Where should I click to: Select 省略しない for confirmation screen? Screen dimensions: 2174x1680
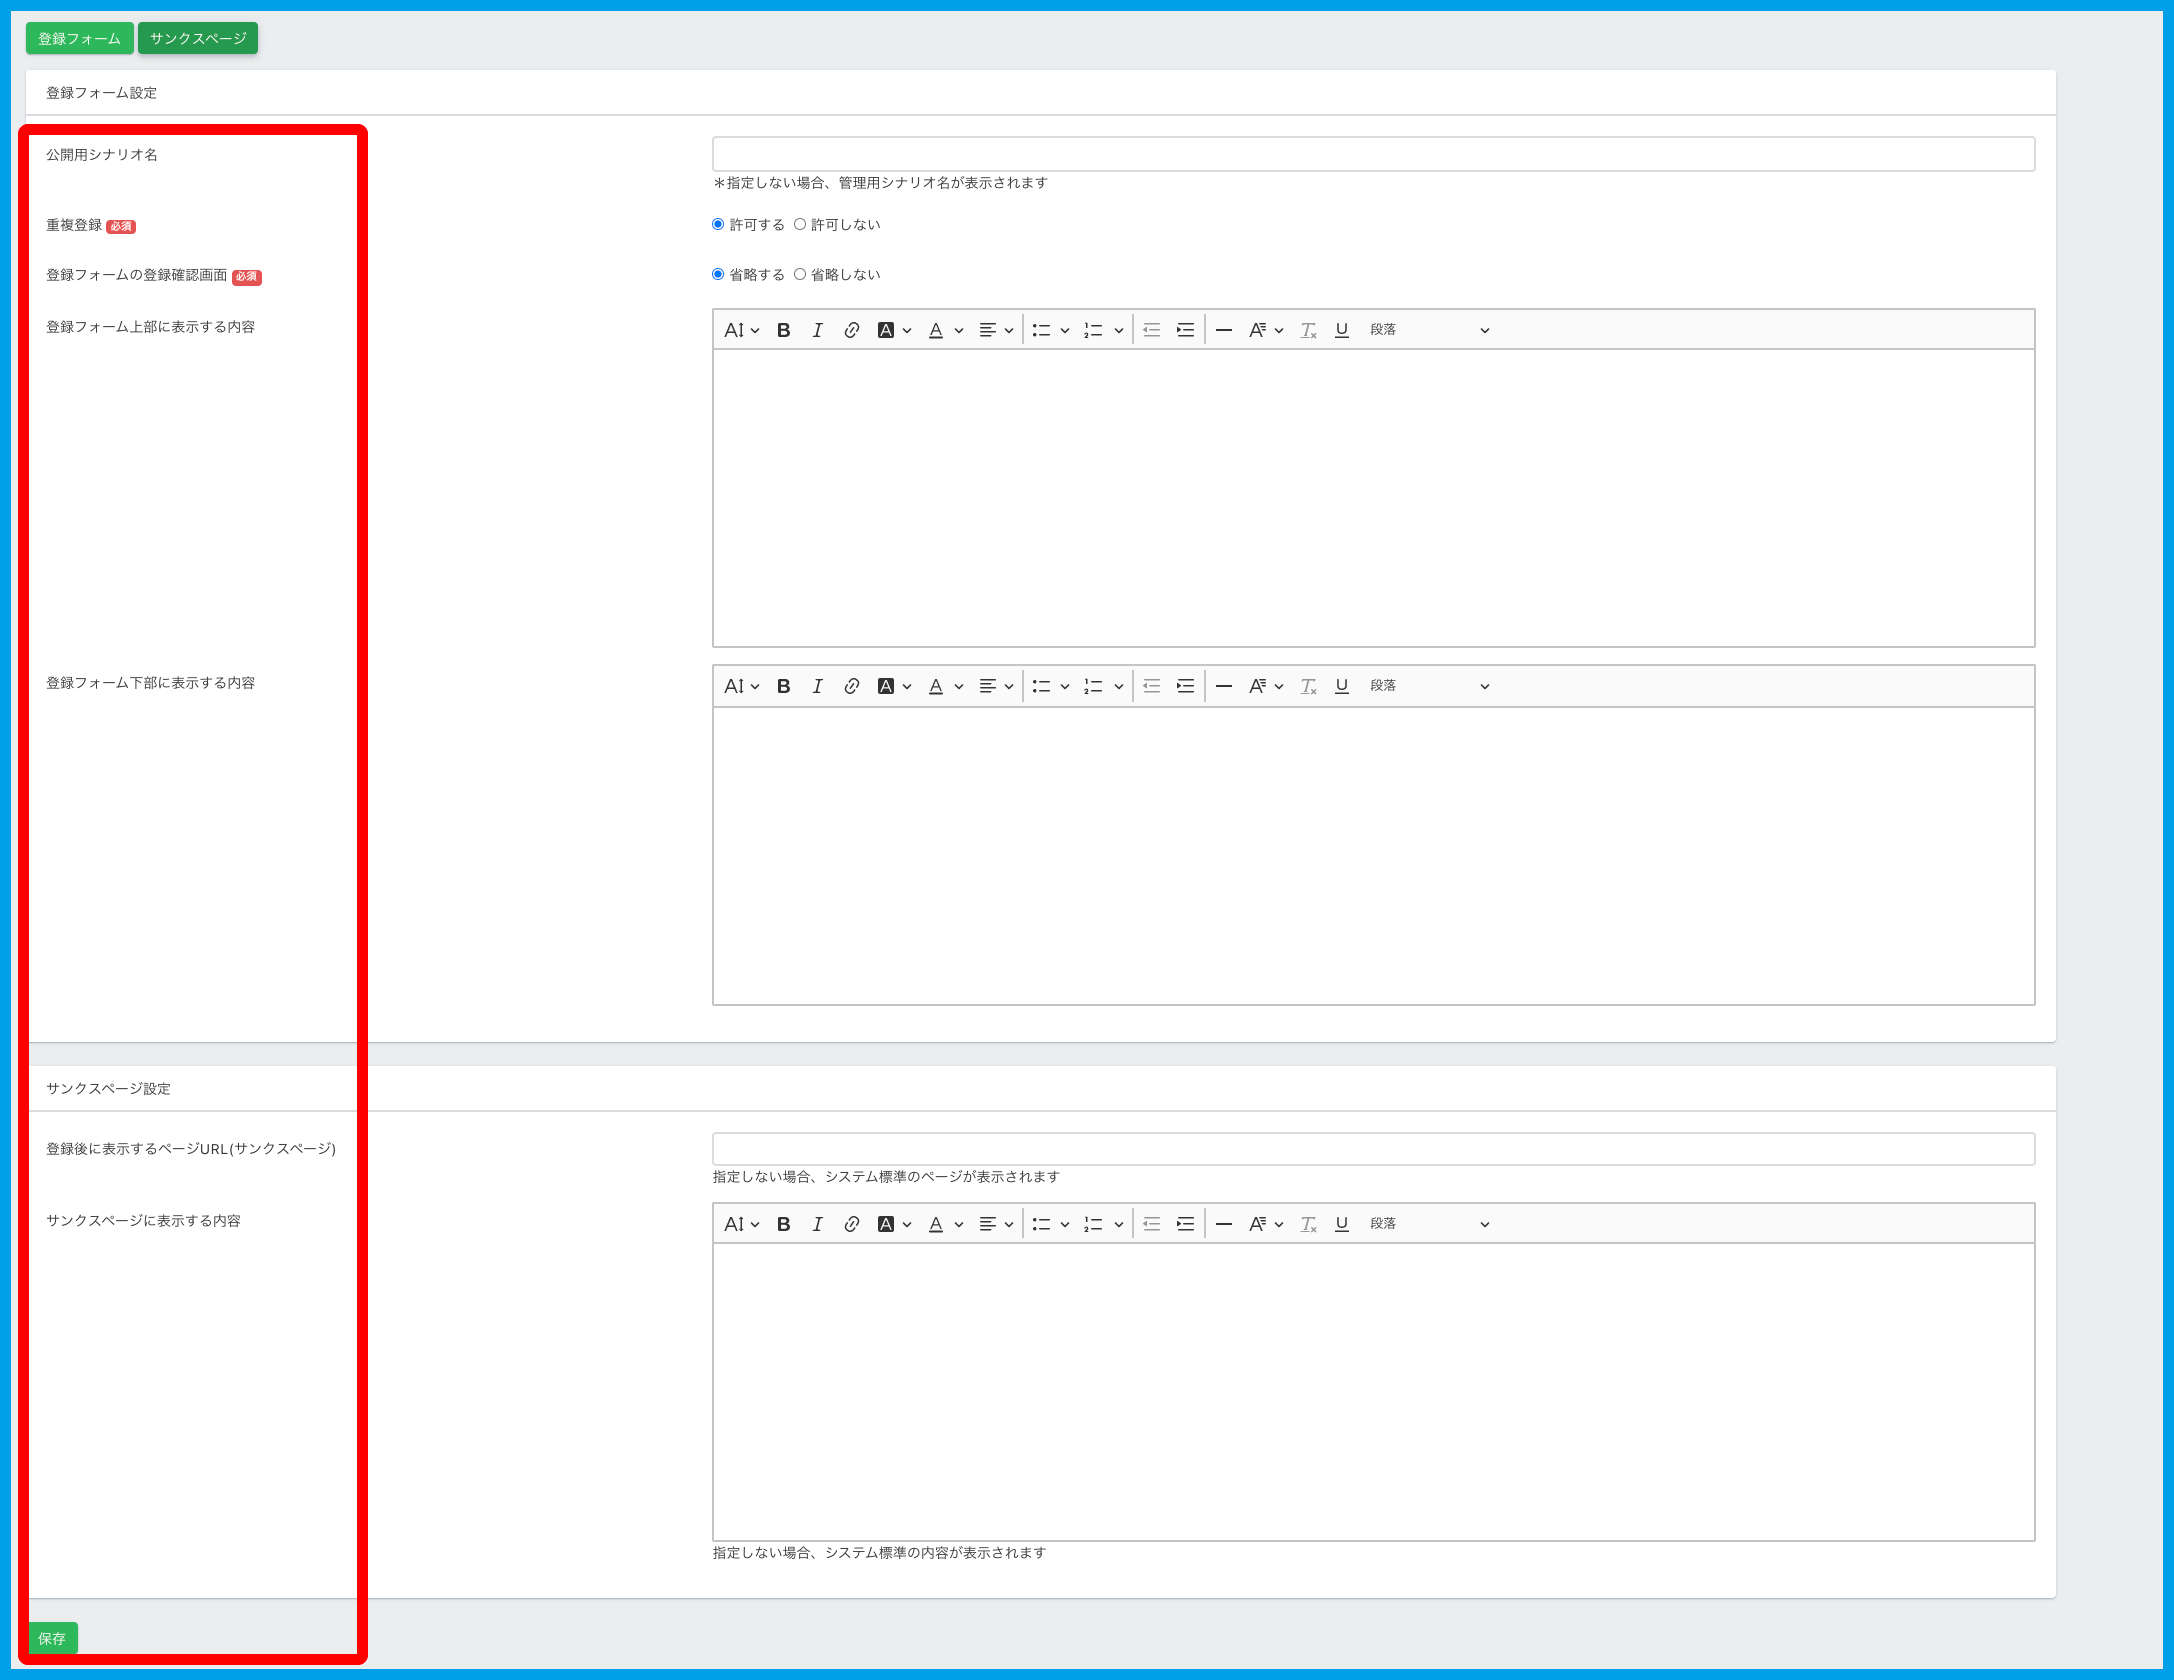click(x=800, y=275)
